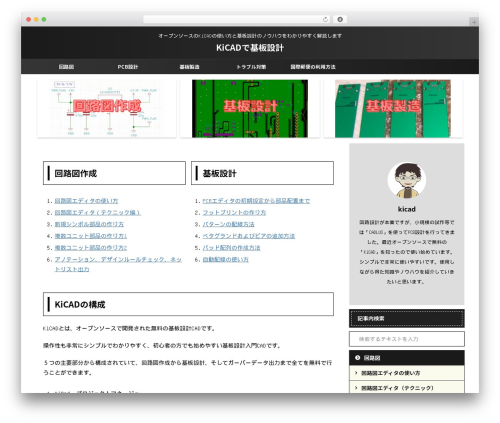Open the 回路図 navigation menu item

tap(66, 67)
